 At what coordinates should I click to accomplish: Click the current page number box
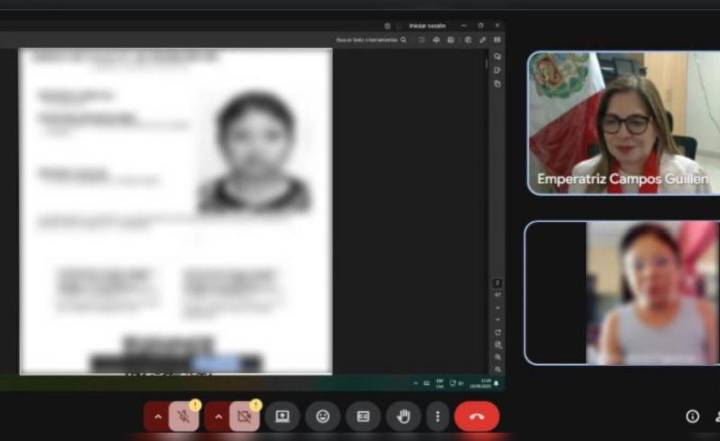click(497, 283)
